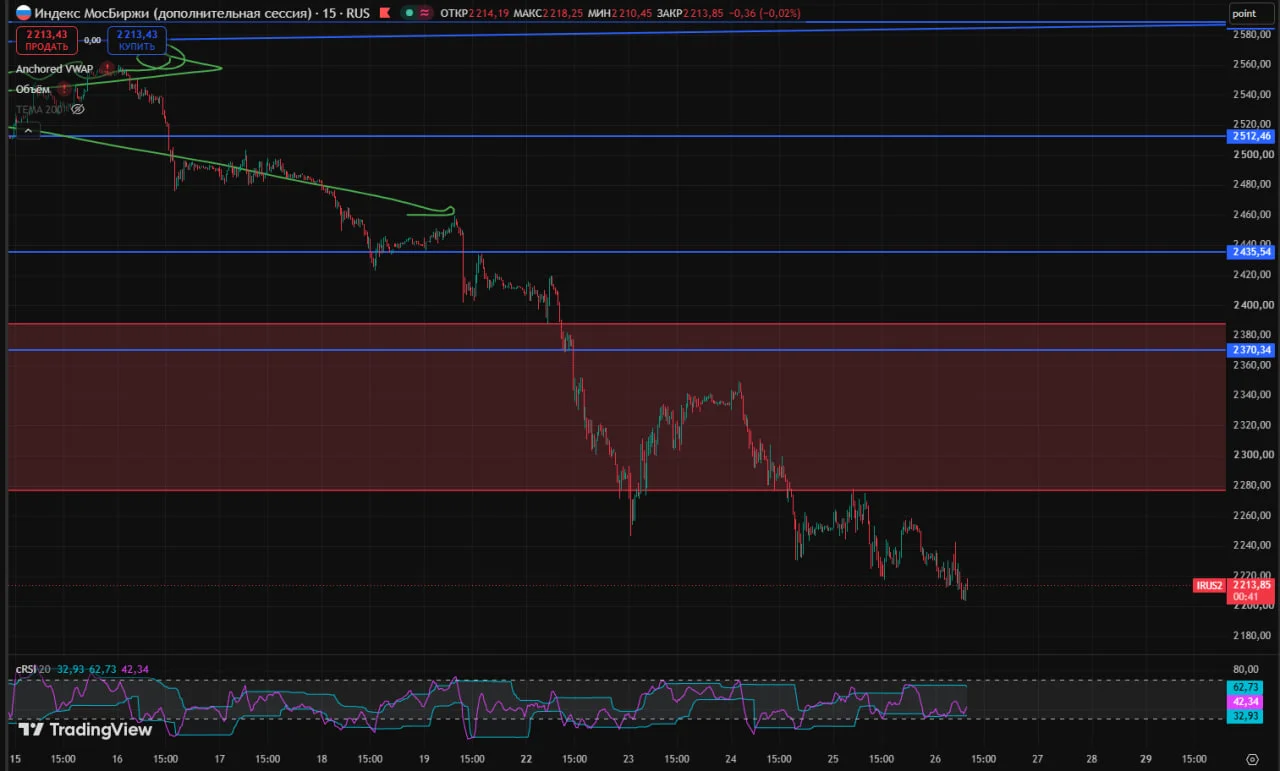This screenshot has width=1280, height=771.
Task: Open chart settings gear on the time axis
Action: point(1252,759)
